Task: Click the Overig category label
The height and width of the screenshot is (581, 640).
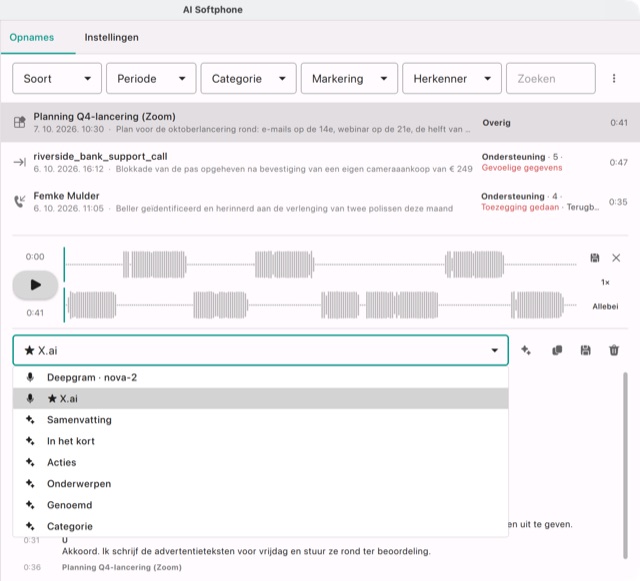Action: 496,122
